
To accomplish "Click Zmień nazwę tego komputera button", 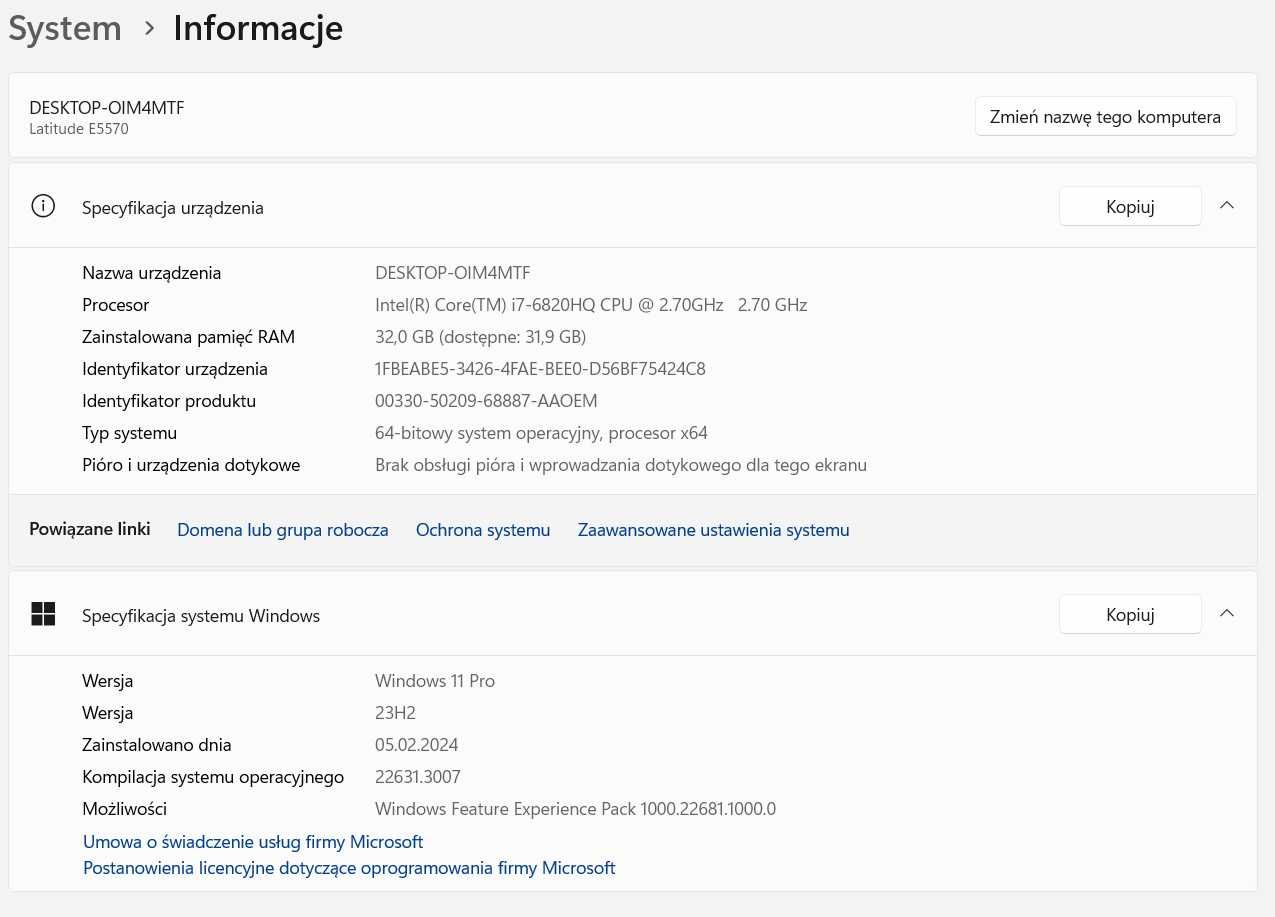I will coord(1105,116).
